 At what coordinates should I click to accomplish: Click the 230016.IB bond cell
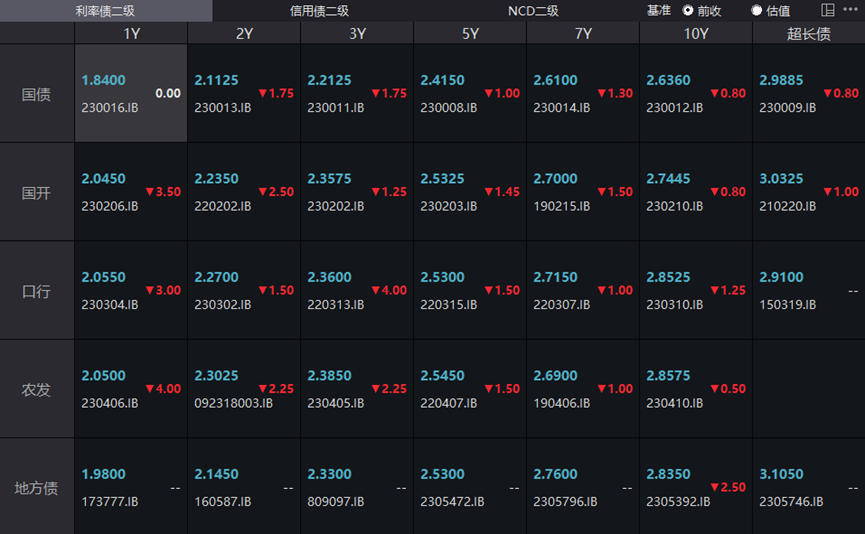(131, 93)
